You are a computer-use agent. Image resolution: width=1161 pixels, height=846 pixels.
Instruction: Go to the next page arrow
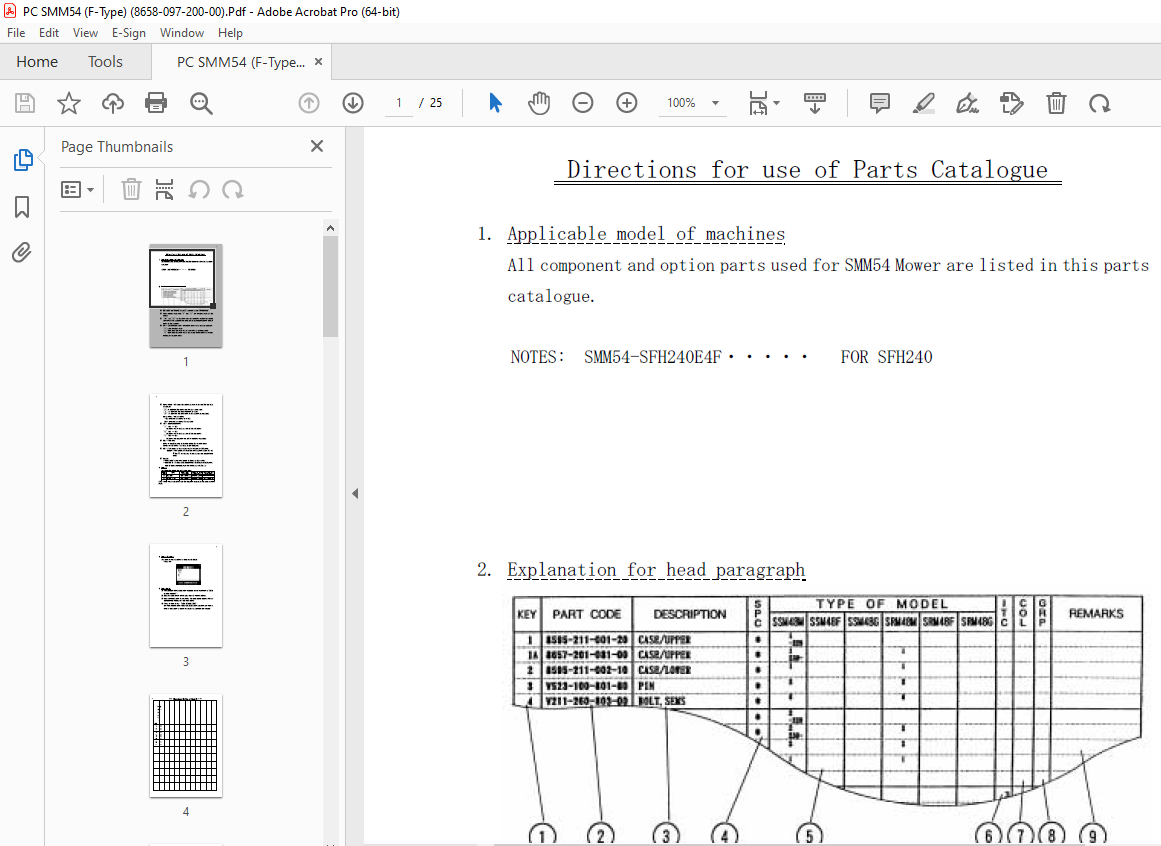click(x=353, y=103)
